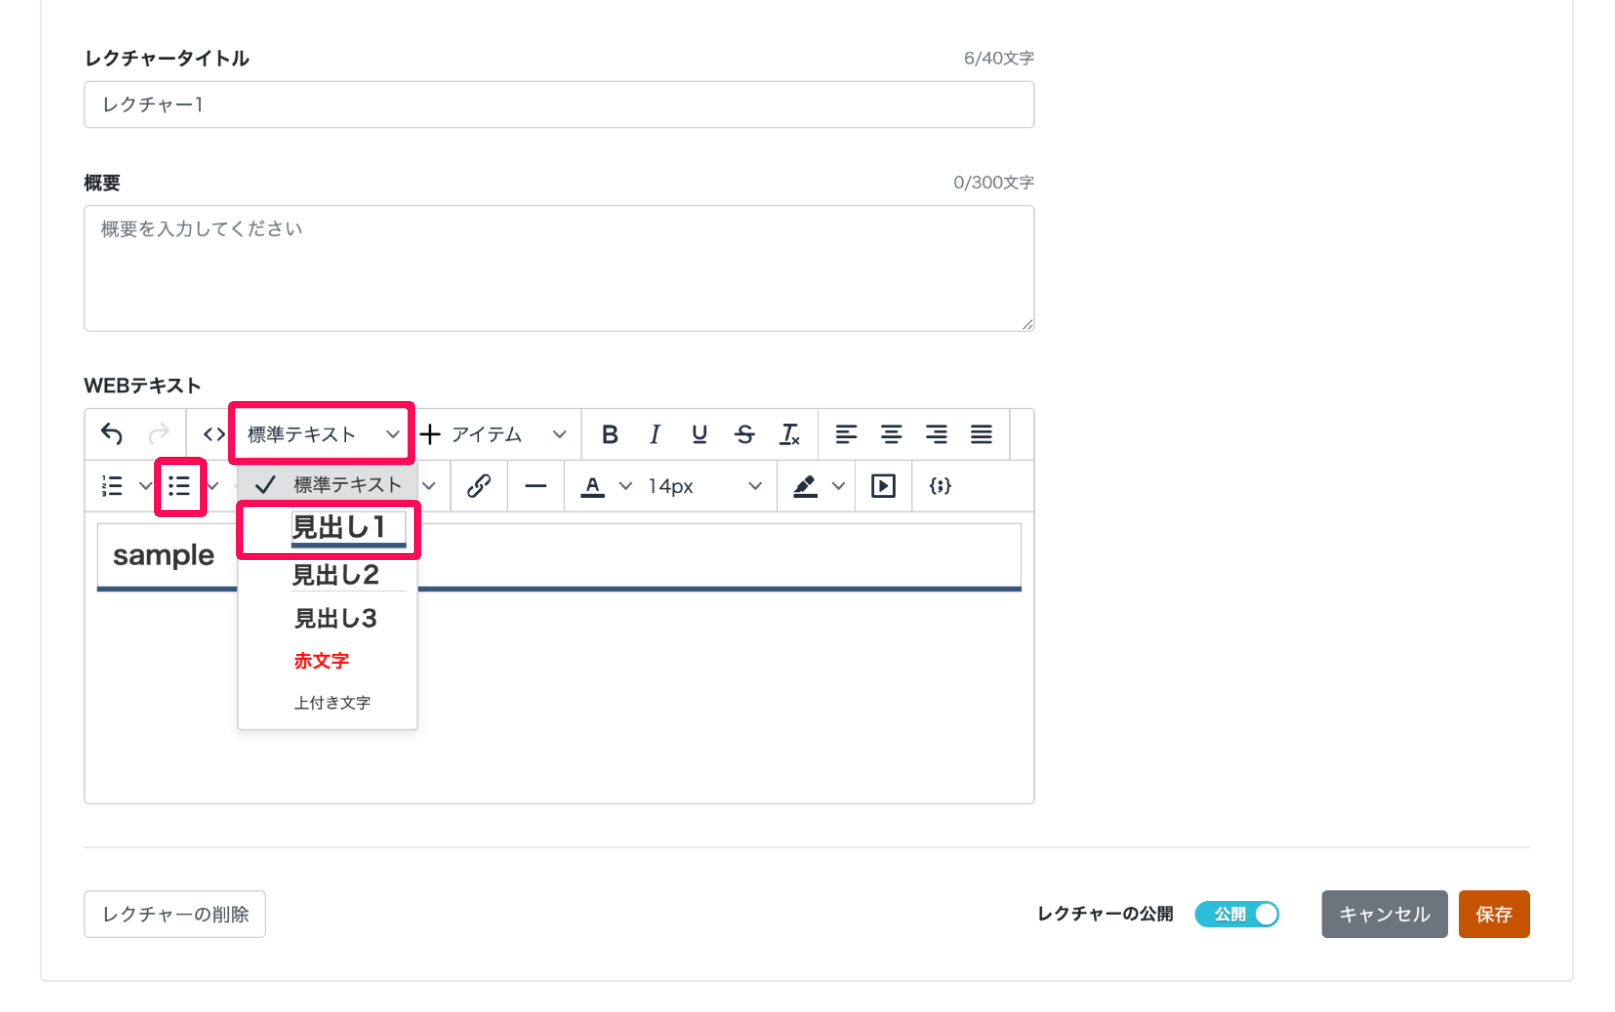
Task: Click the redo arrow icon
Action: (158, 434)
